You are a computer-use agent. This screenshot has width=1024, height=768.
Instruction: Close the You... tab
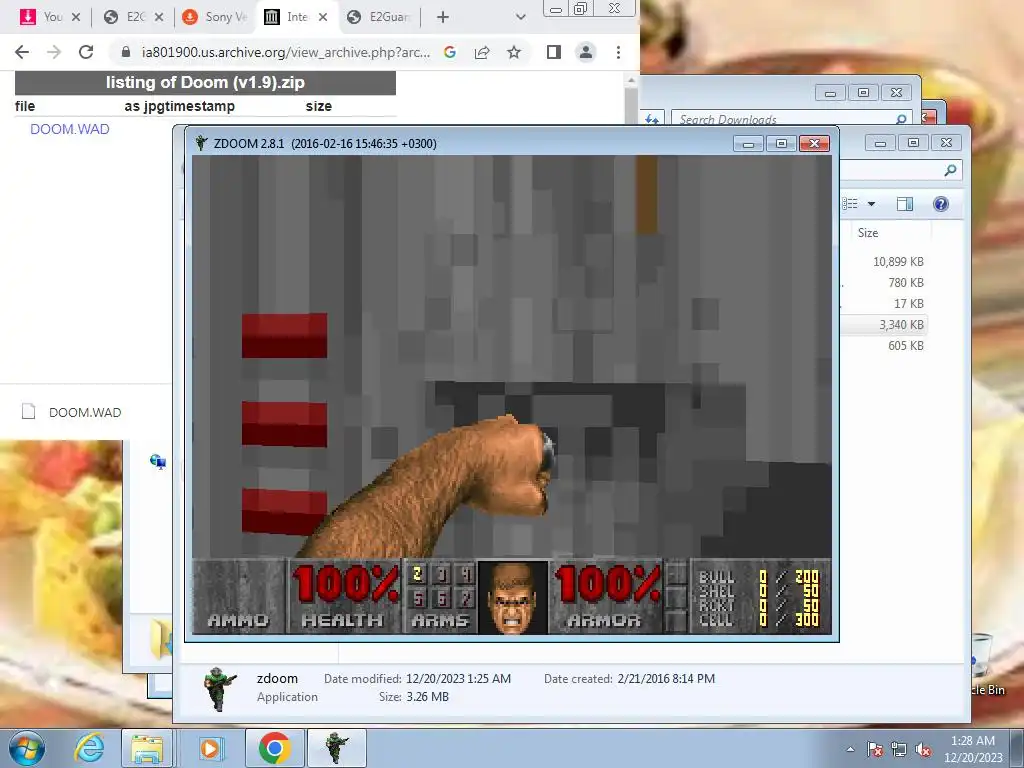point(76,17)
